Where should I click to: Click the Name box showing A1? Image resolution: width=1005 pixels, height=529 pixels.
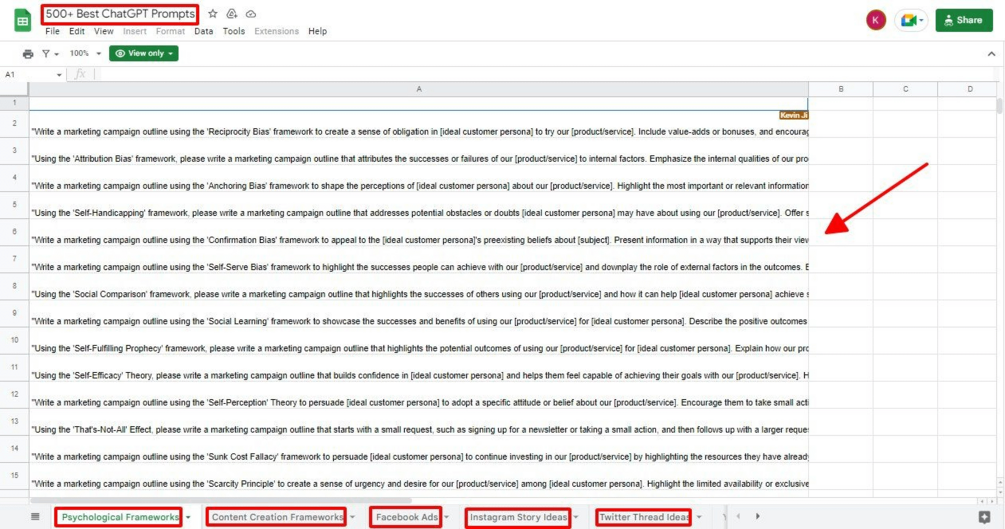(28, 75)
